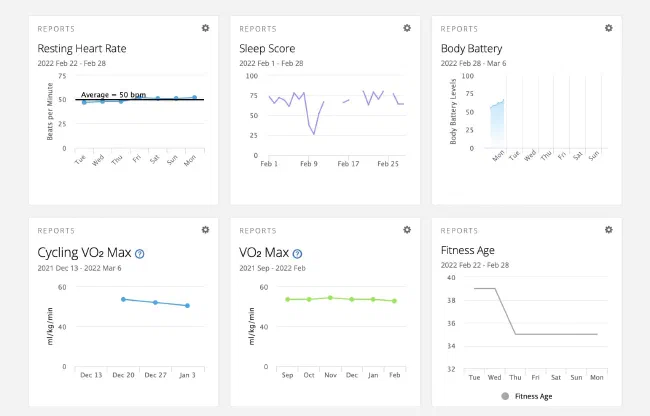The width and height of the screenshot is (650, 416).
Task: Click date range 2022 Feb 28 - Mar 6
Action: pyautogui.click(x=473, y=63)
